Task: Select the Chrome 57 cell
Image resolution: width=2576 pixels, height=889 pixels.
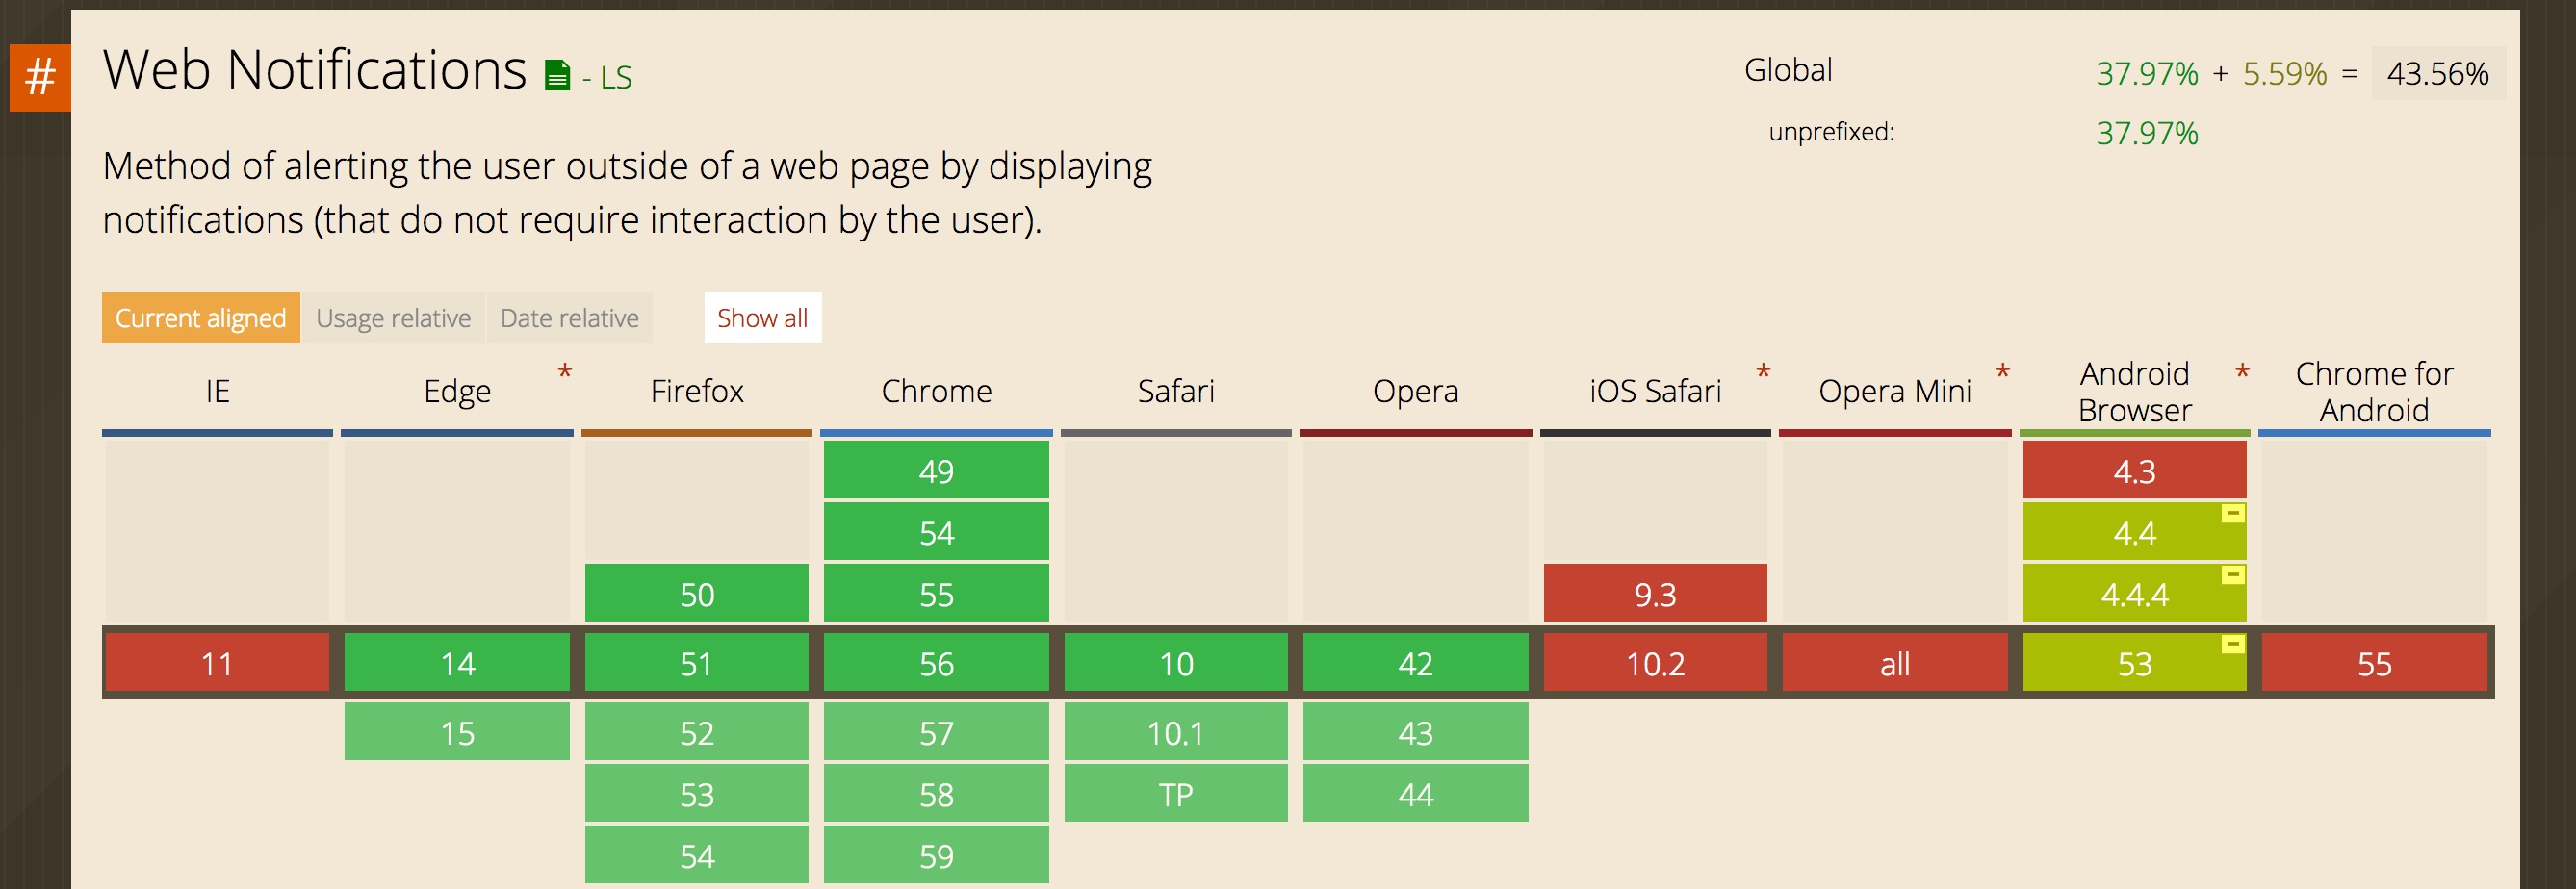Action: [936, 732]
